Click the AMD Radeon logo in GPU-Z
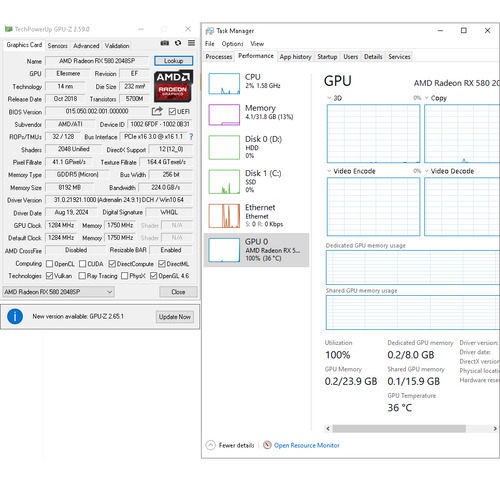This screenshot has height=480, width=500. tap(173, 86)
